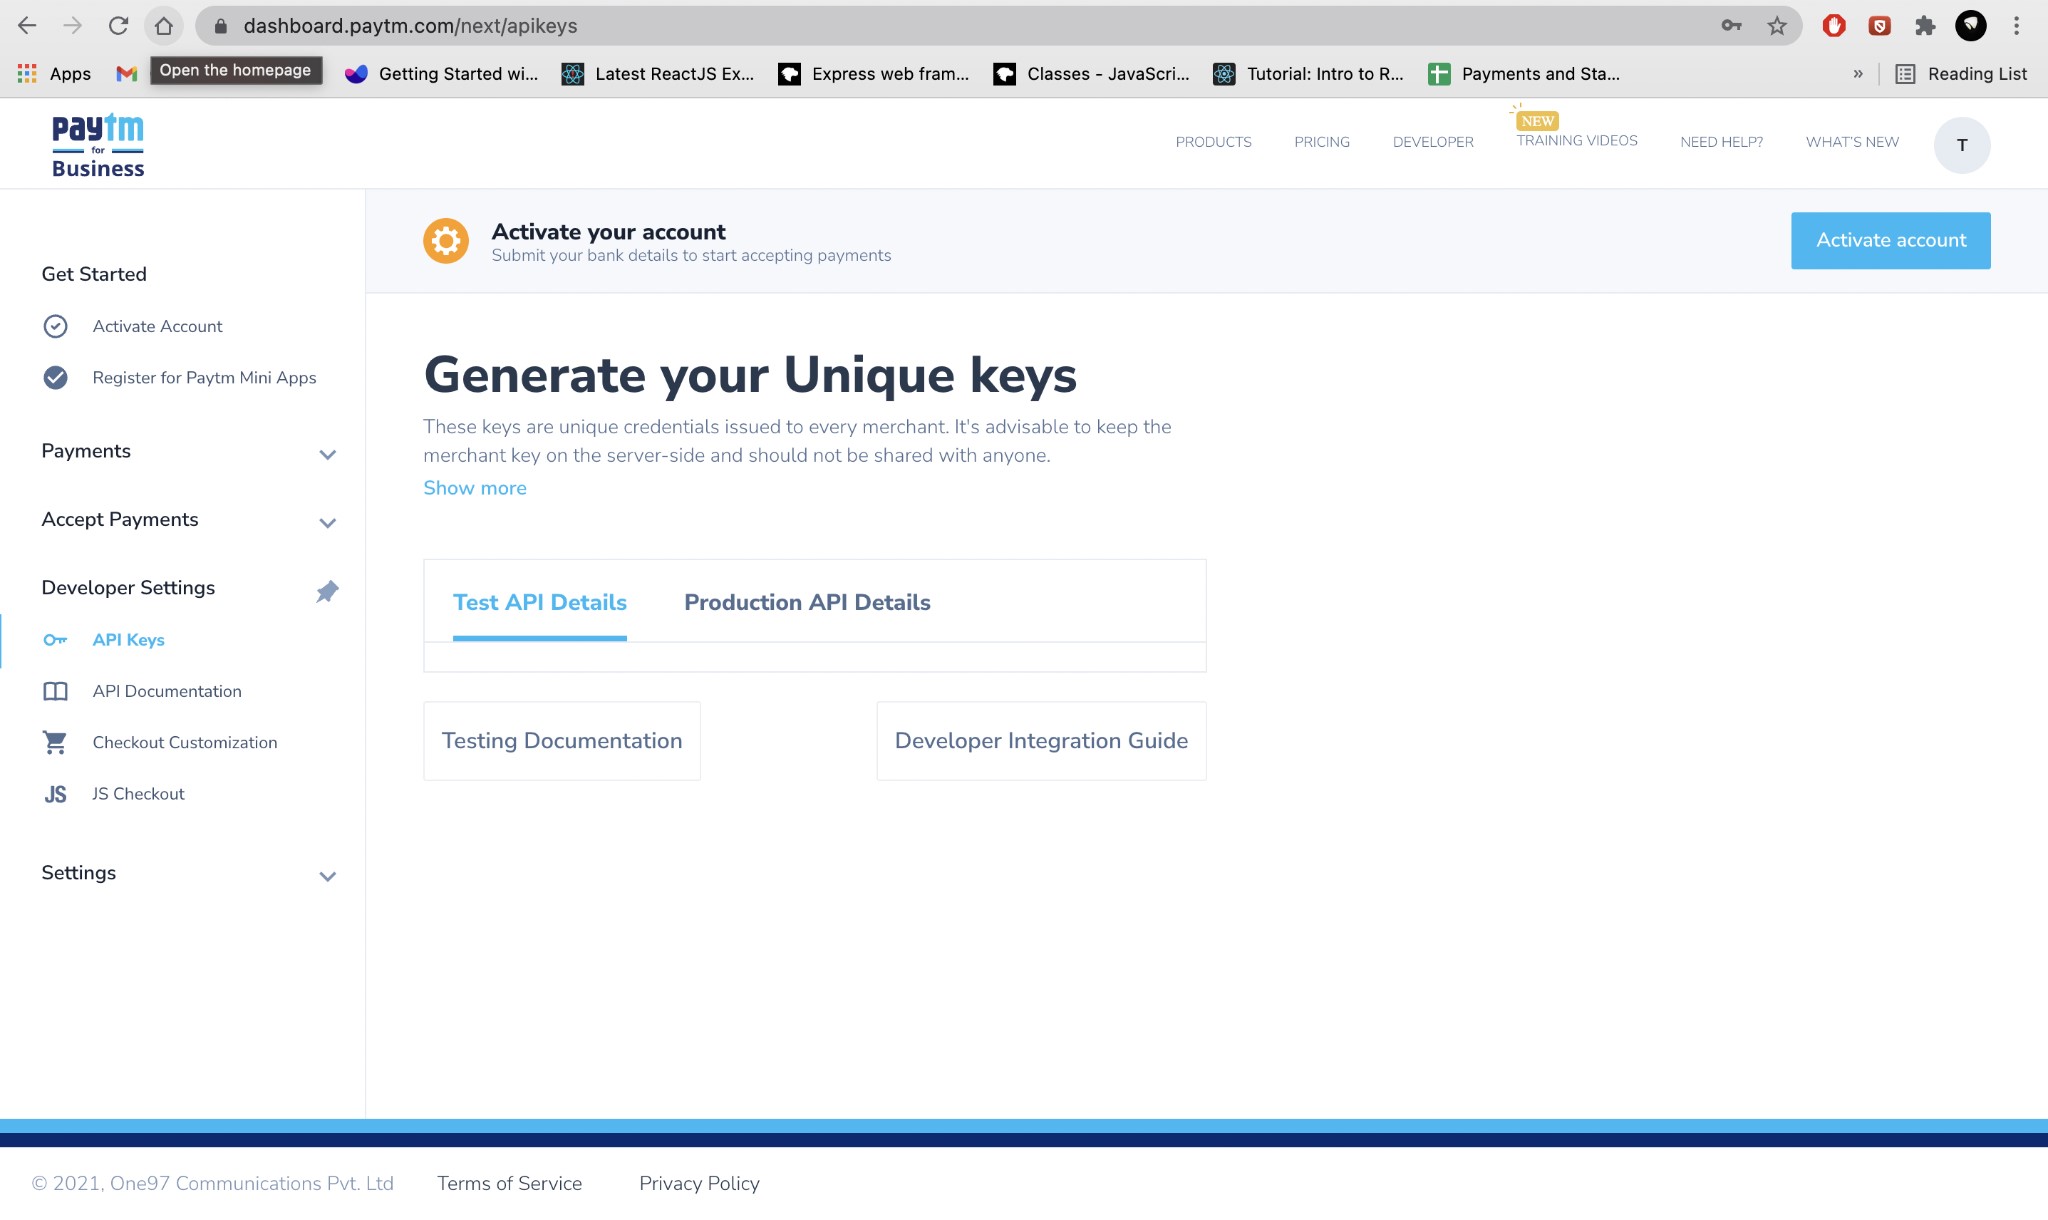This screenshot has width=2048, height=1220.
Task: Click the Activate account button
Action: pos(1891,241)
